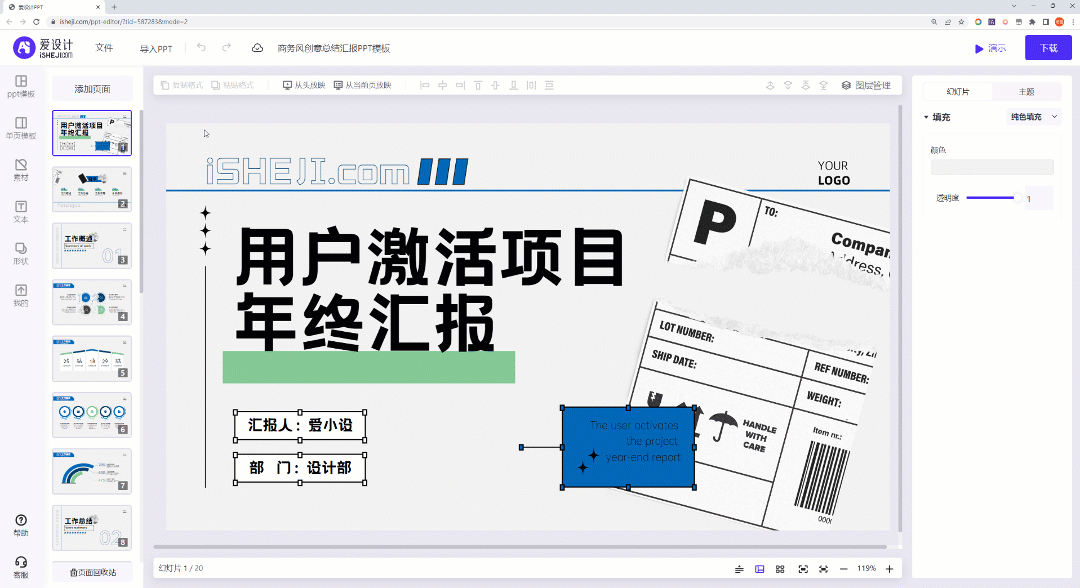
Task: Select slide thumbnail 2
Action: click(x=92, y=189)
